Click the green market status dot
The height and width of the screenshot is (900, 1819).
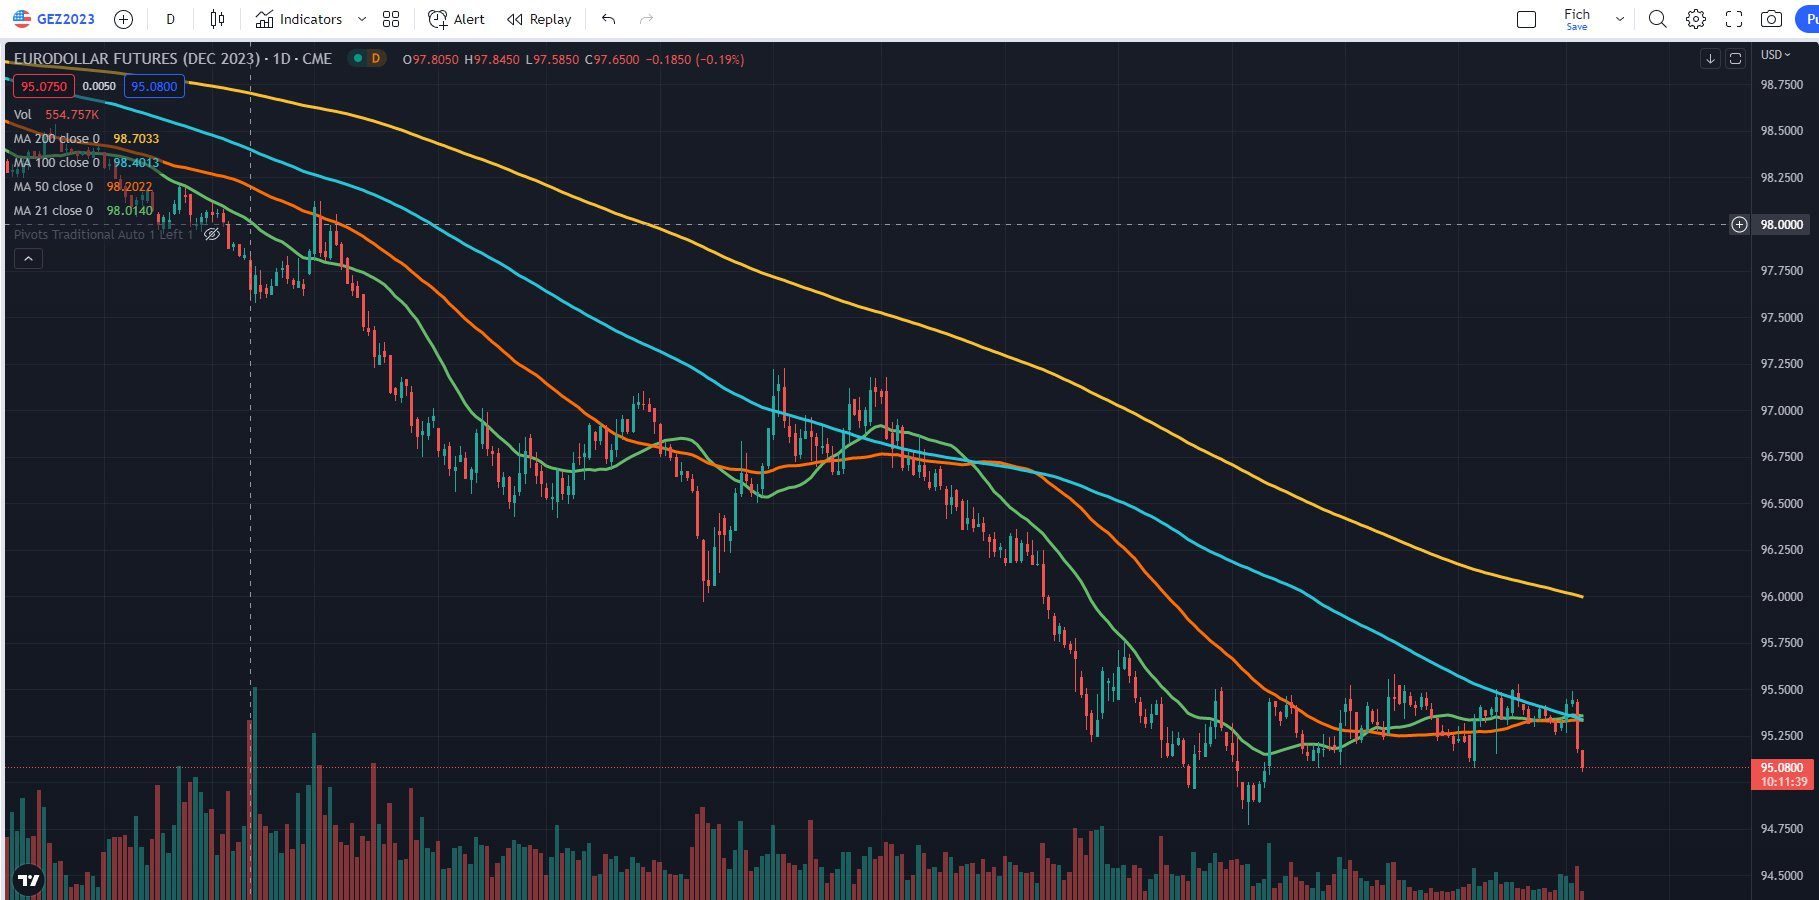[357, 59]
